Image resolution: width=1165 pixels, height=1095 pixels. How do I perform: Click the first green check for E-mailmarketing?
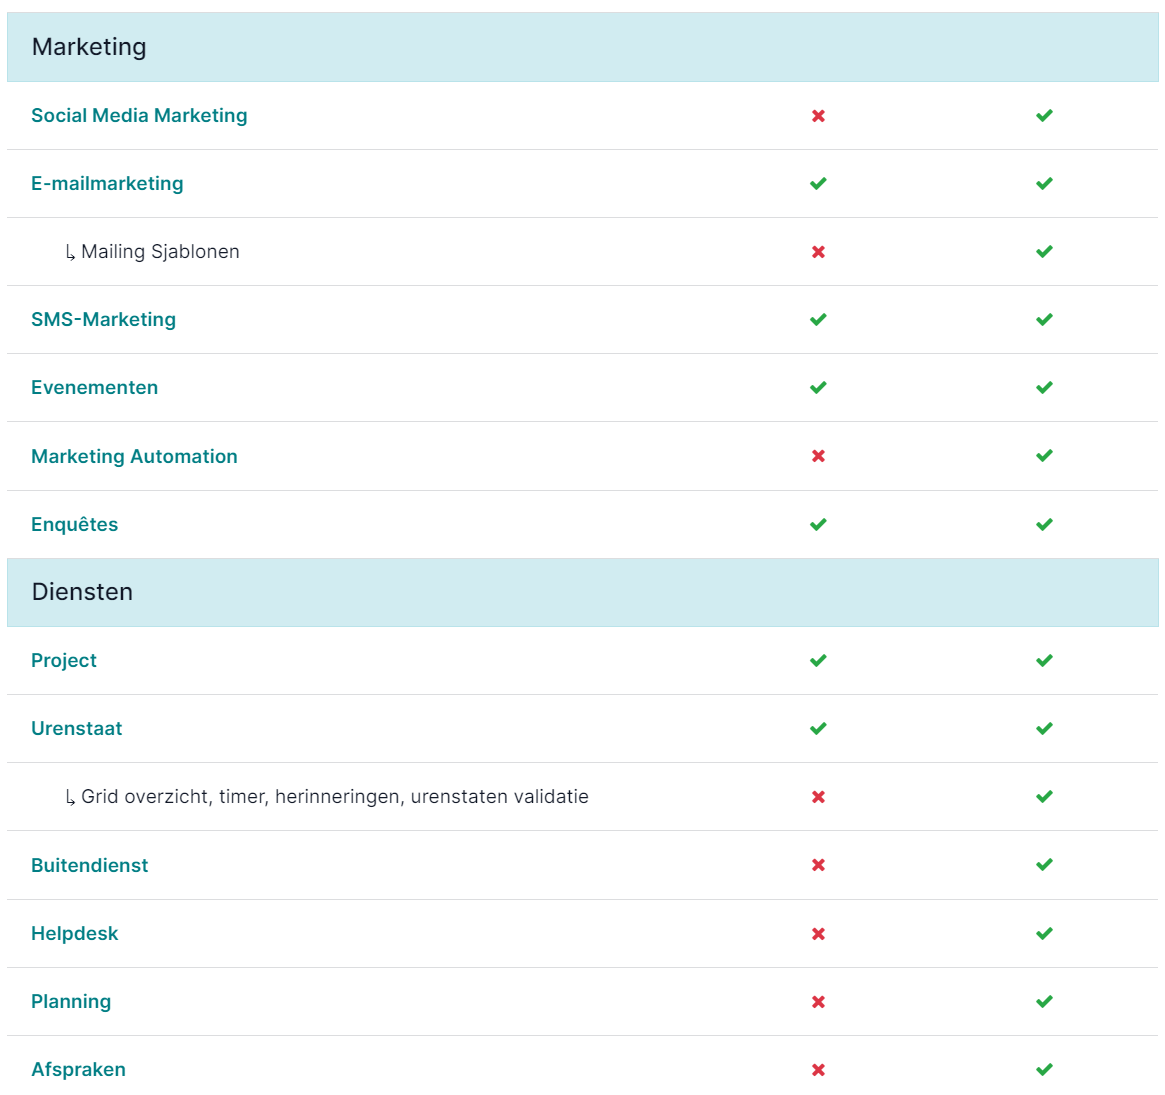[818, 183]
